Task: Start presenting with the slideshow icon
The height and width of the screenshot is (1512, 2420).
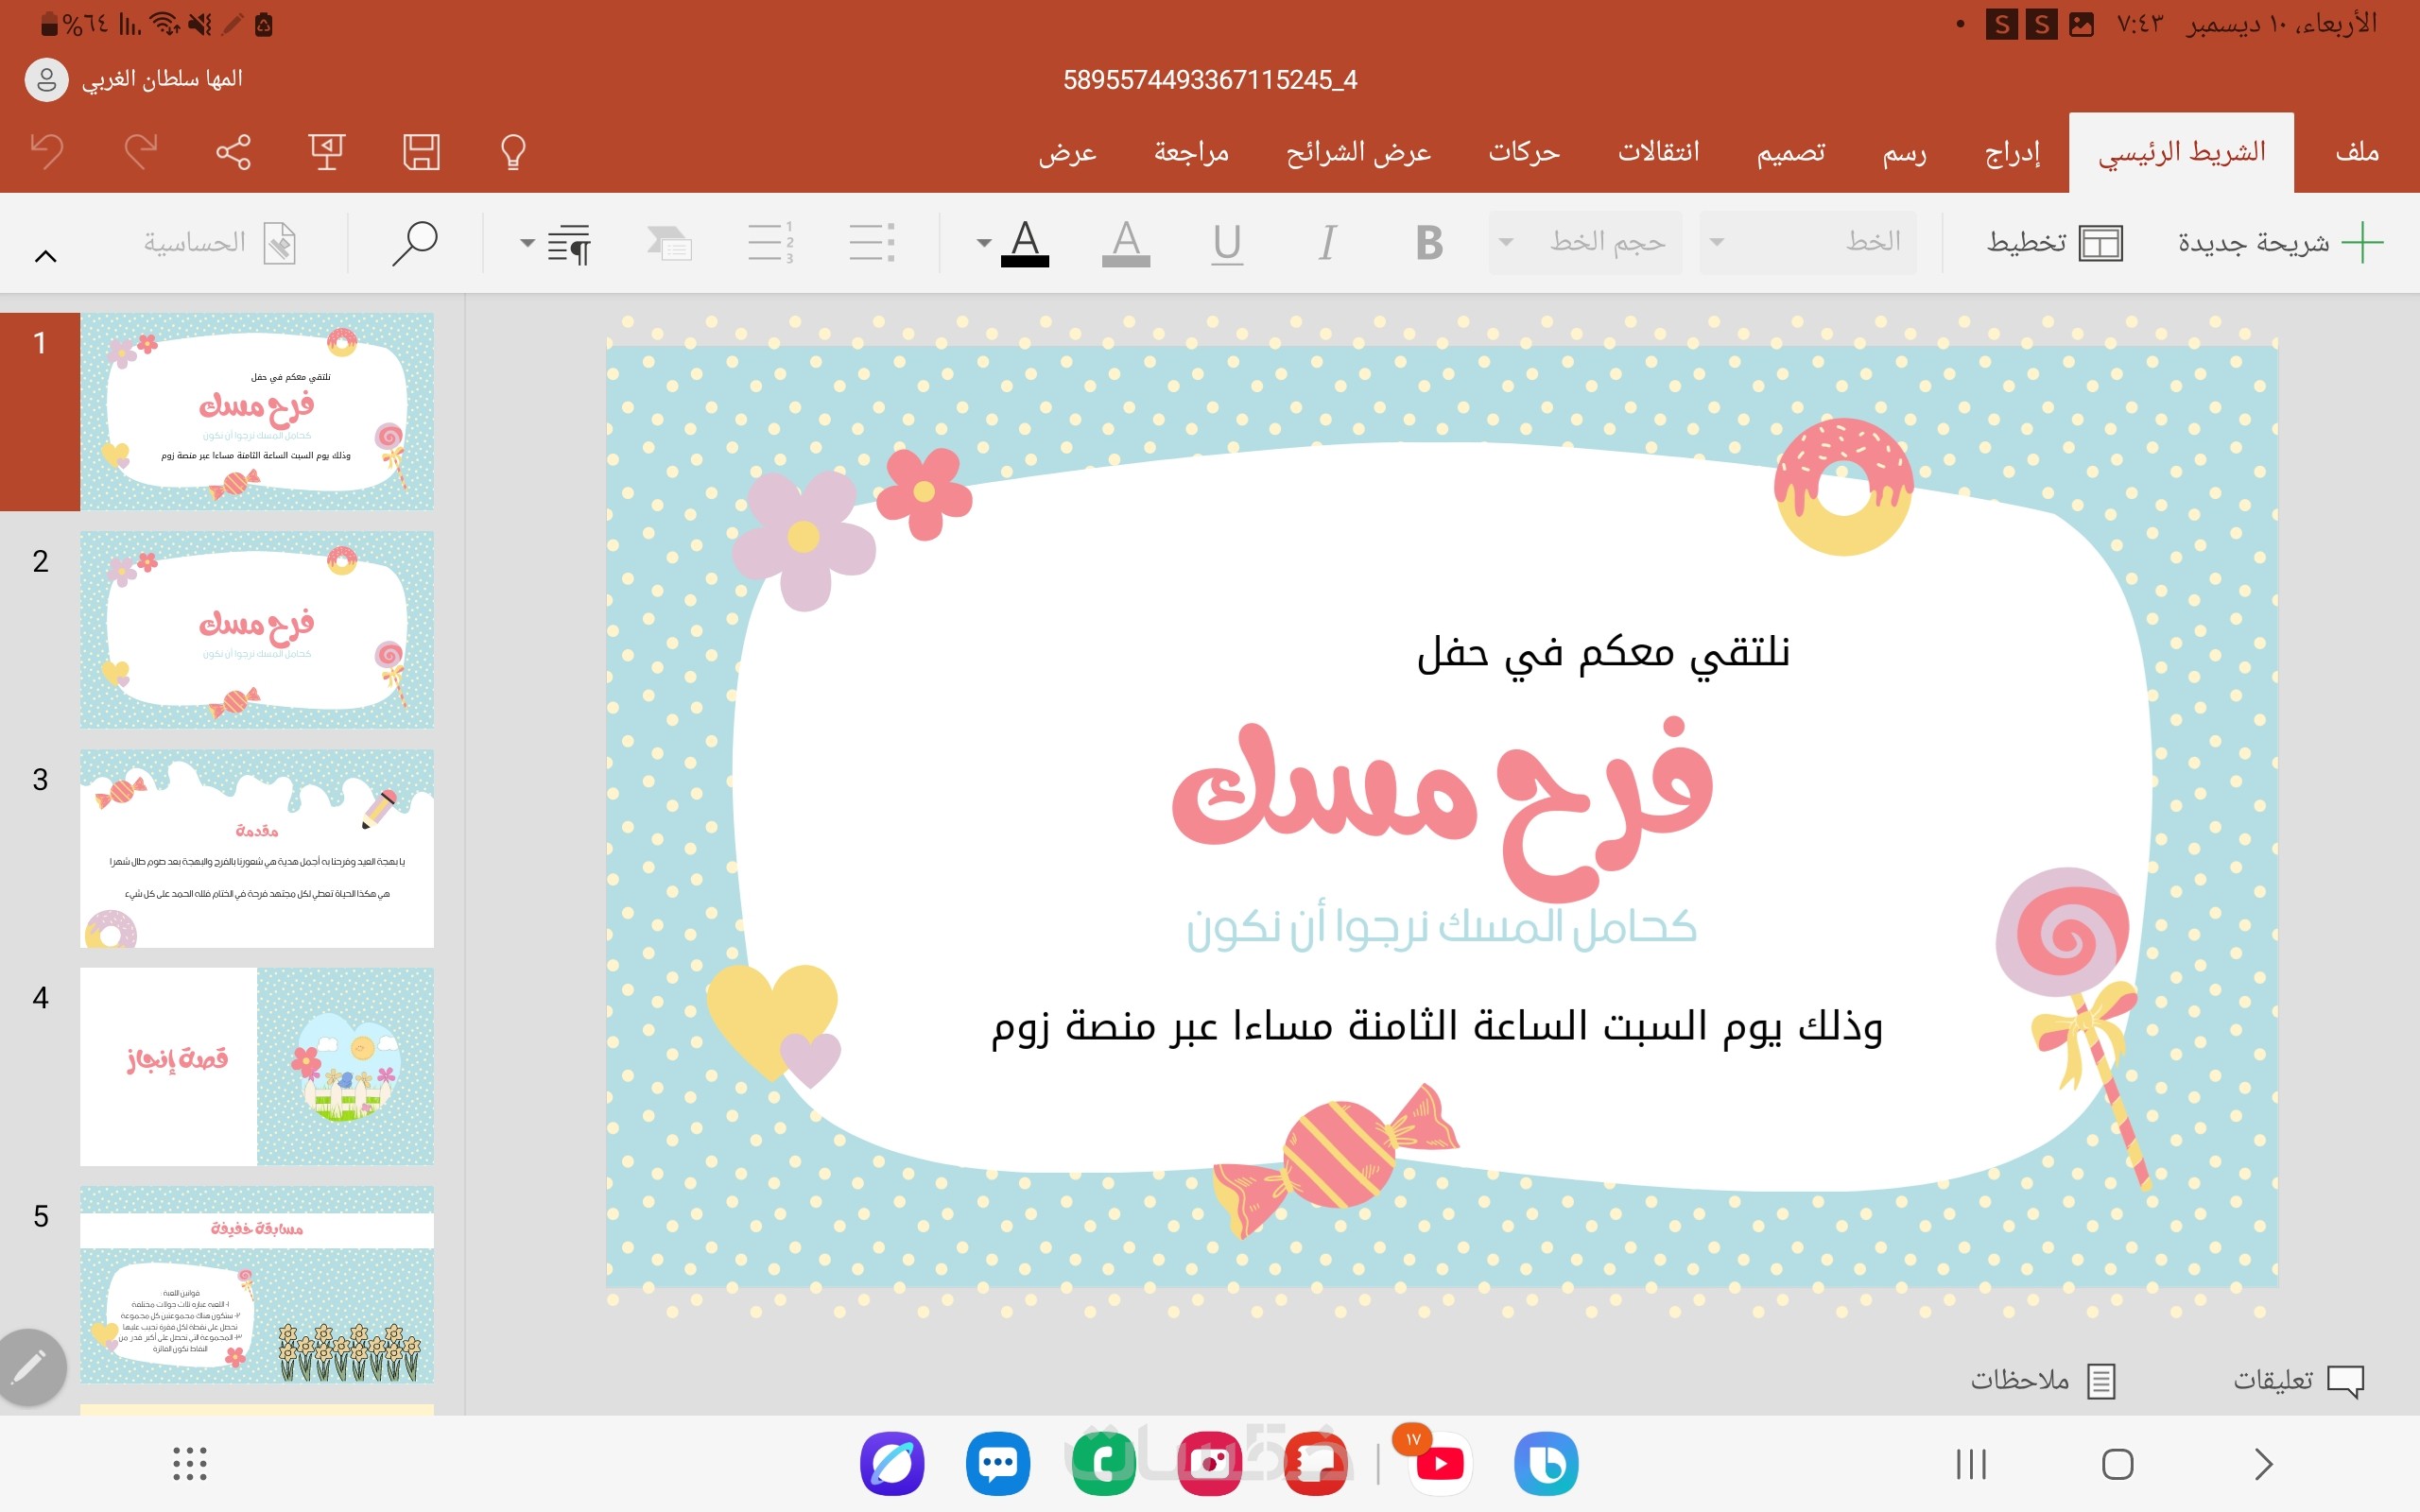Action: point(326,152)
